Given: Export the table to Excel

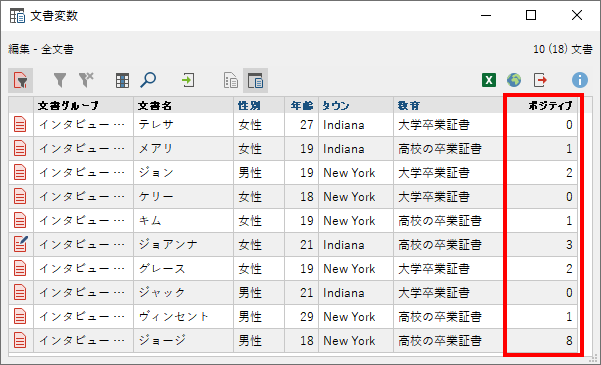Looking at the screenshot, I should [x=489, y=80].
